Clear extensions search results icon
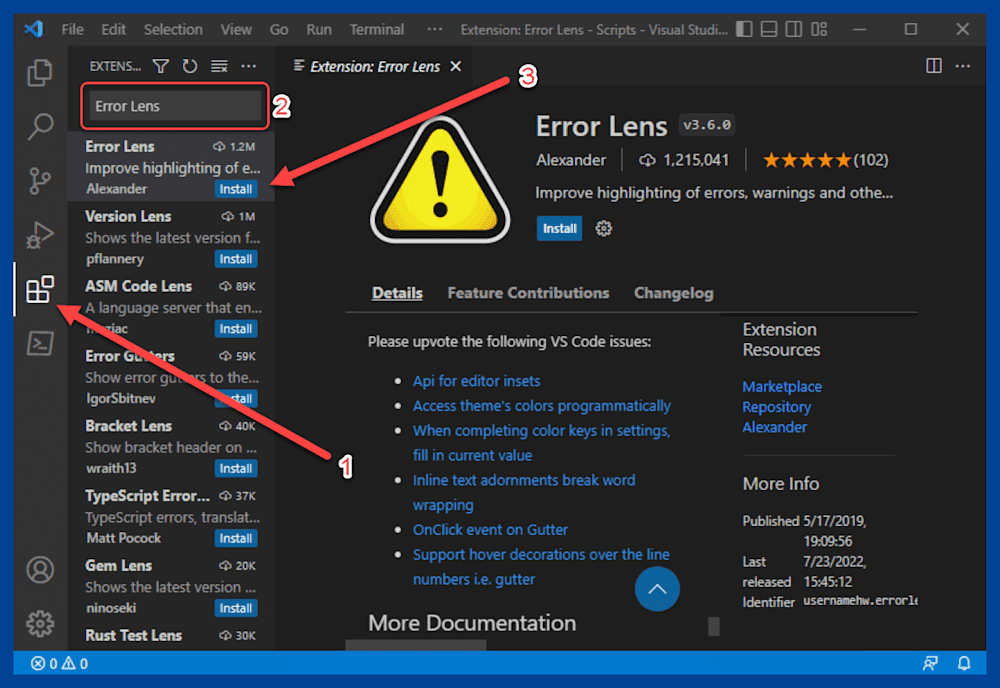This screenshot has height=688, width=1000. pyautogui.click(x=219, y=66)
